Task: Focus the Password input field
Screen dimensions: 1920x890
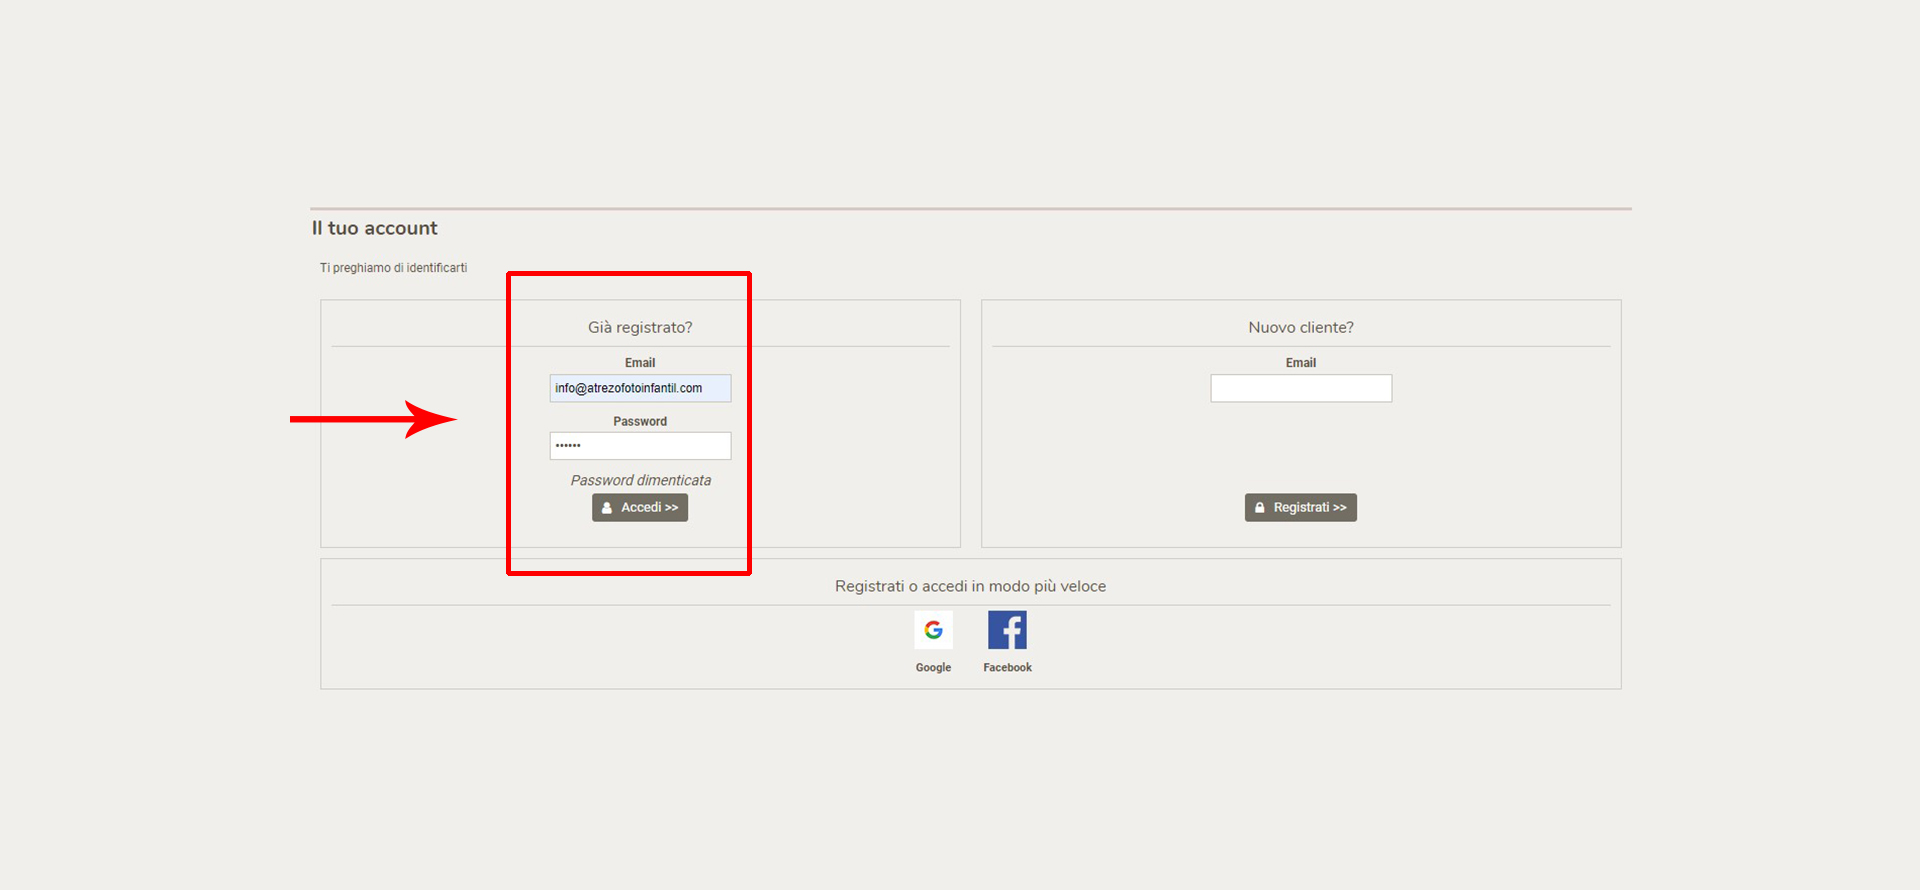Action: (x=640, y=446)
